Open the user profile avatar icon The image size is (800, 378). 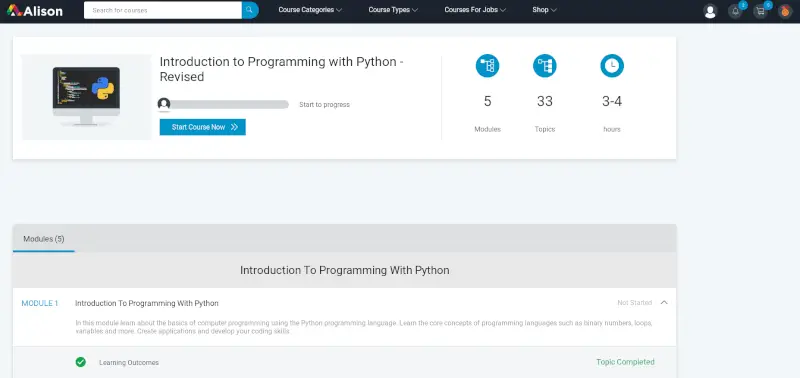[710, 11]
